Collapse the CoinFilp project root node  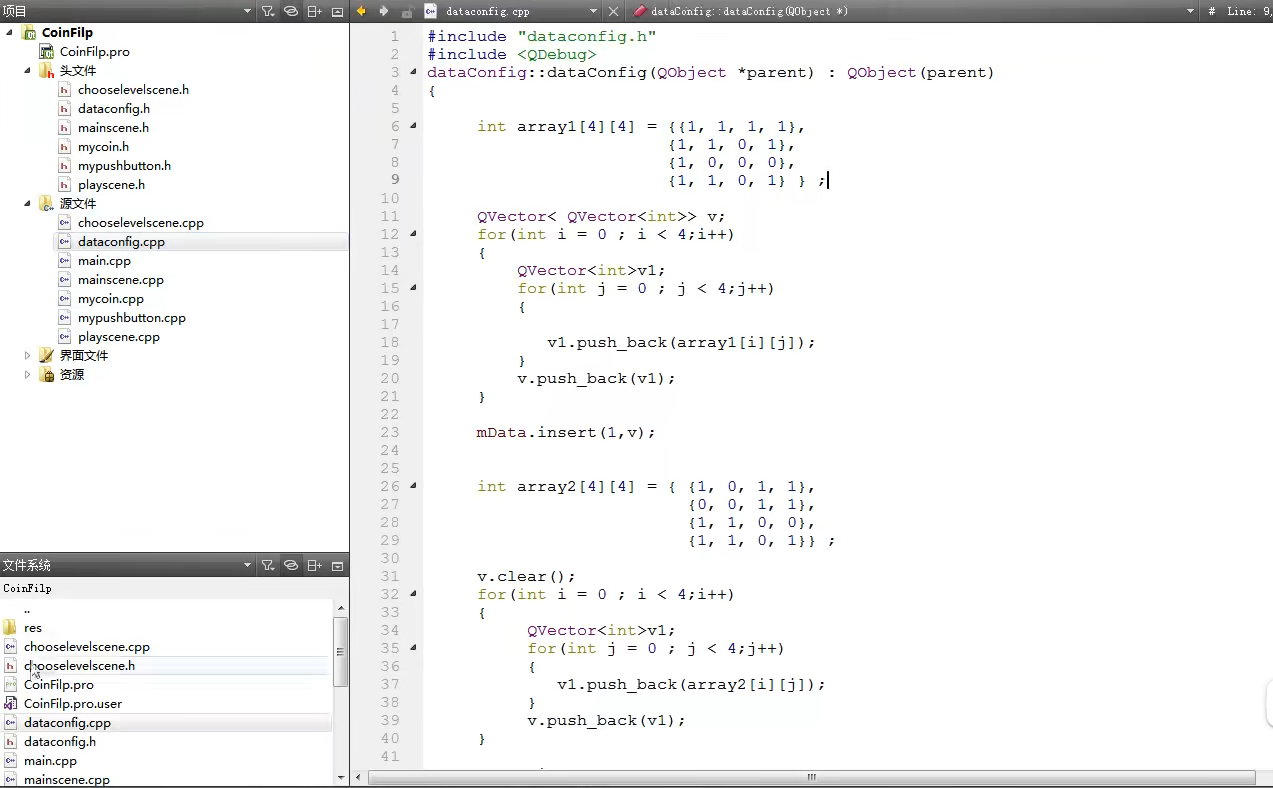pyautogui.click(x=10, y=33)
